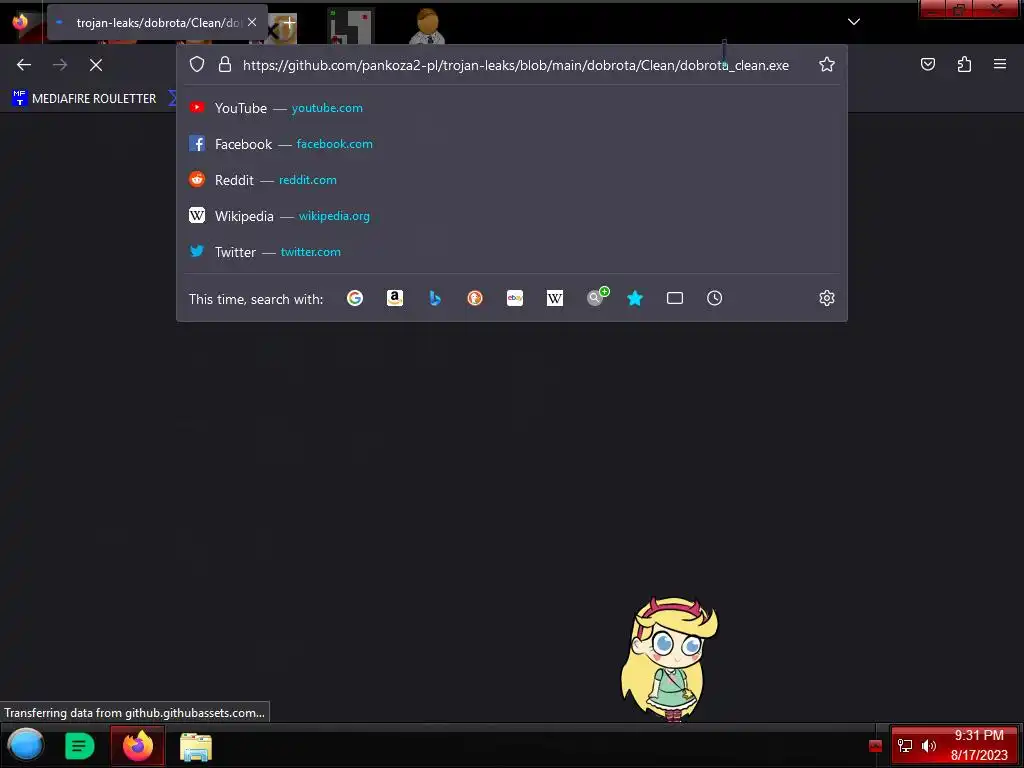Open File Explorer from taskbar

[195, 746]
